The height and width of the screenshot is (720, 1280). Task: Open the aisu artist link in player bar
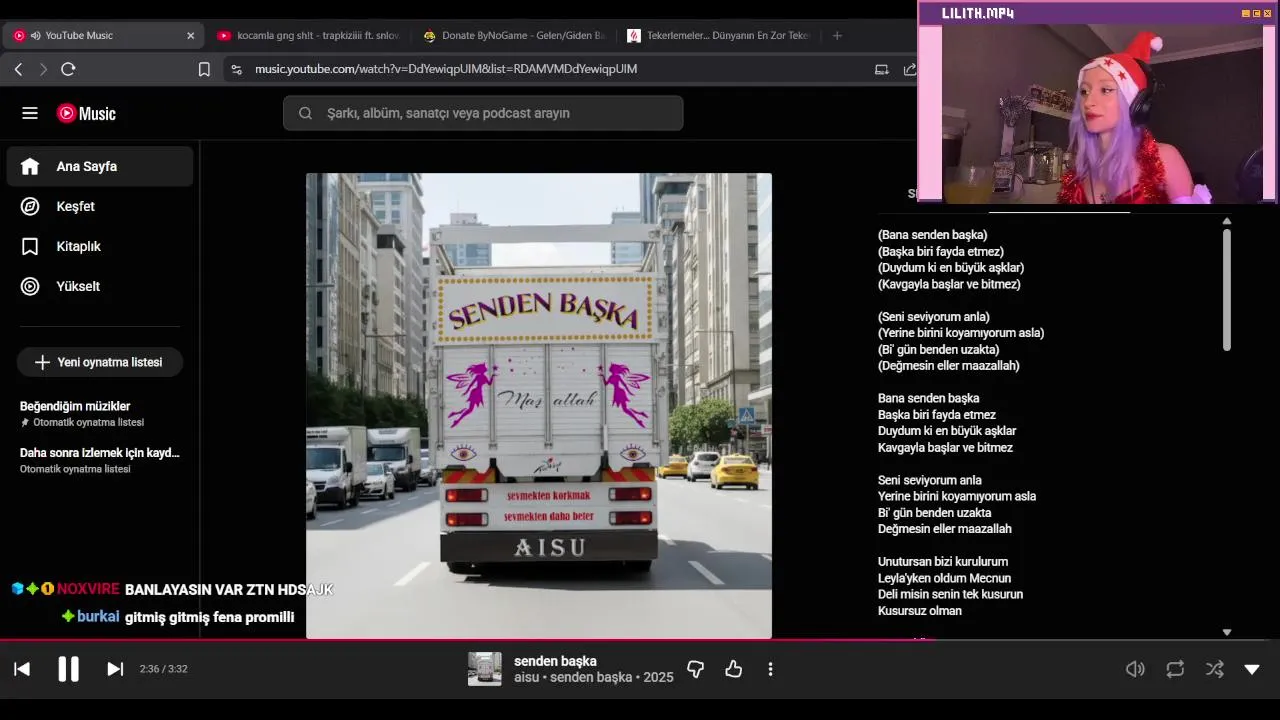pyautogui.click(x=526, y=677)
